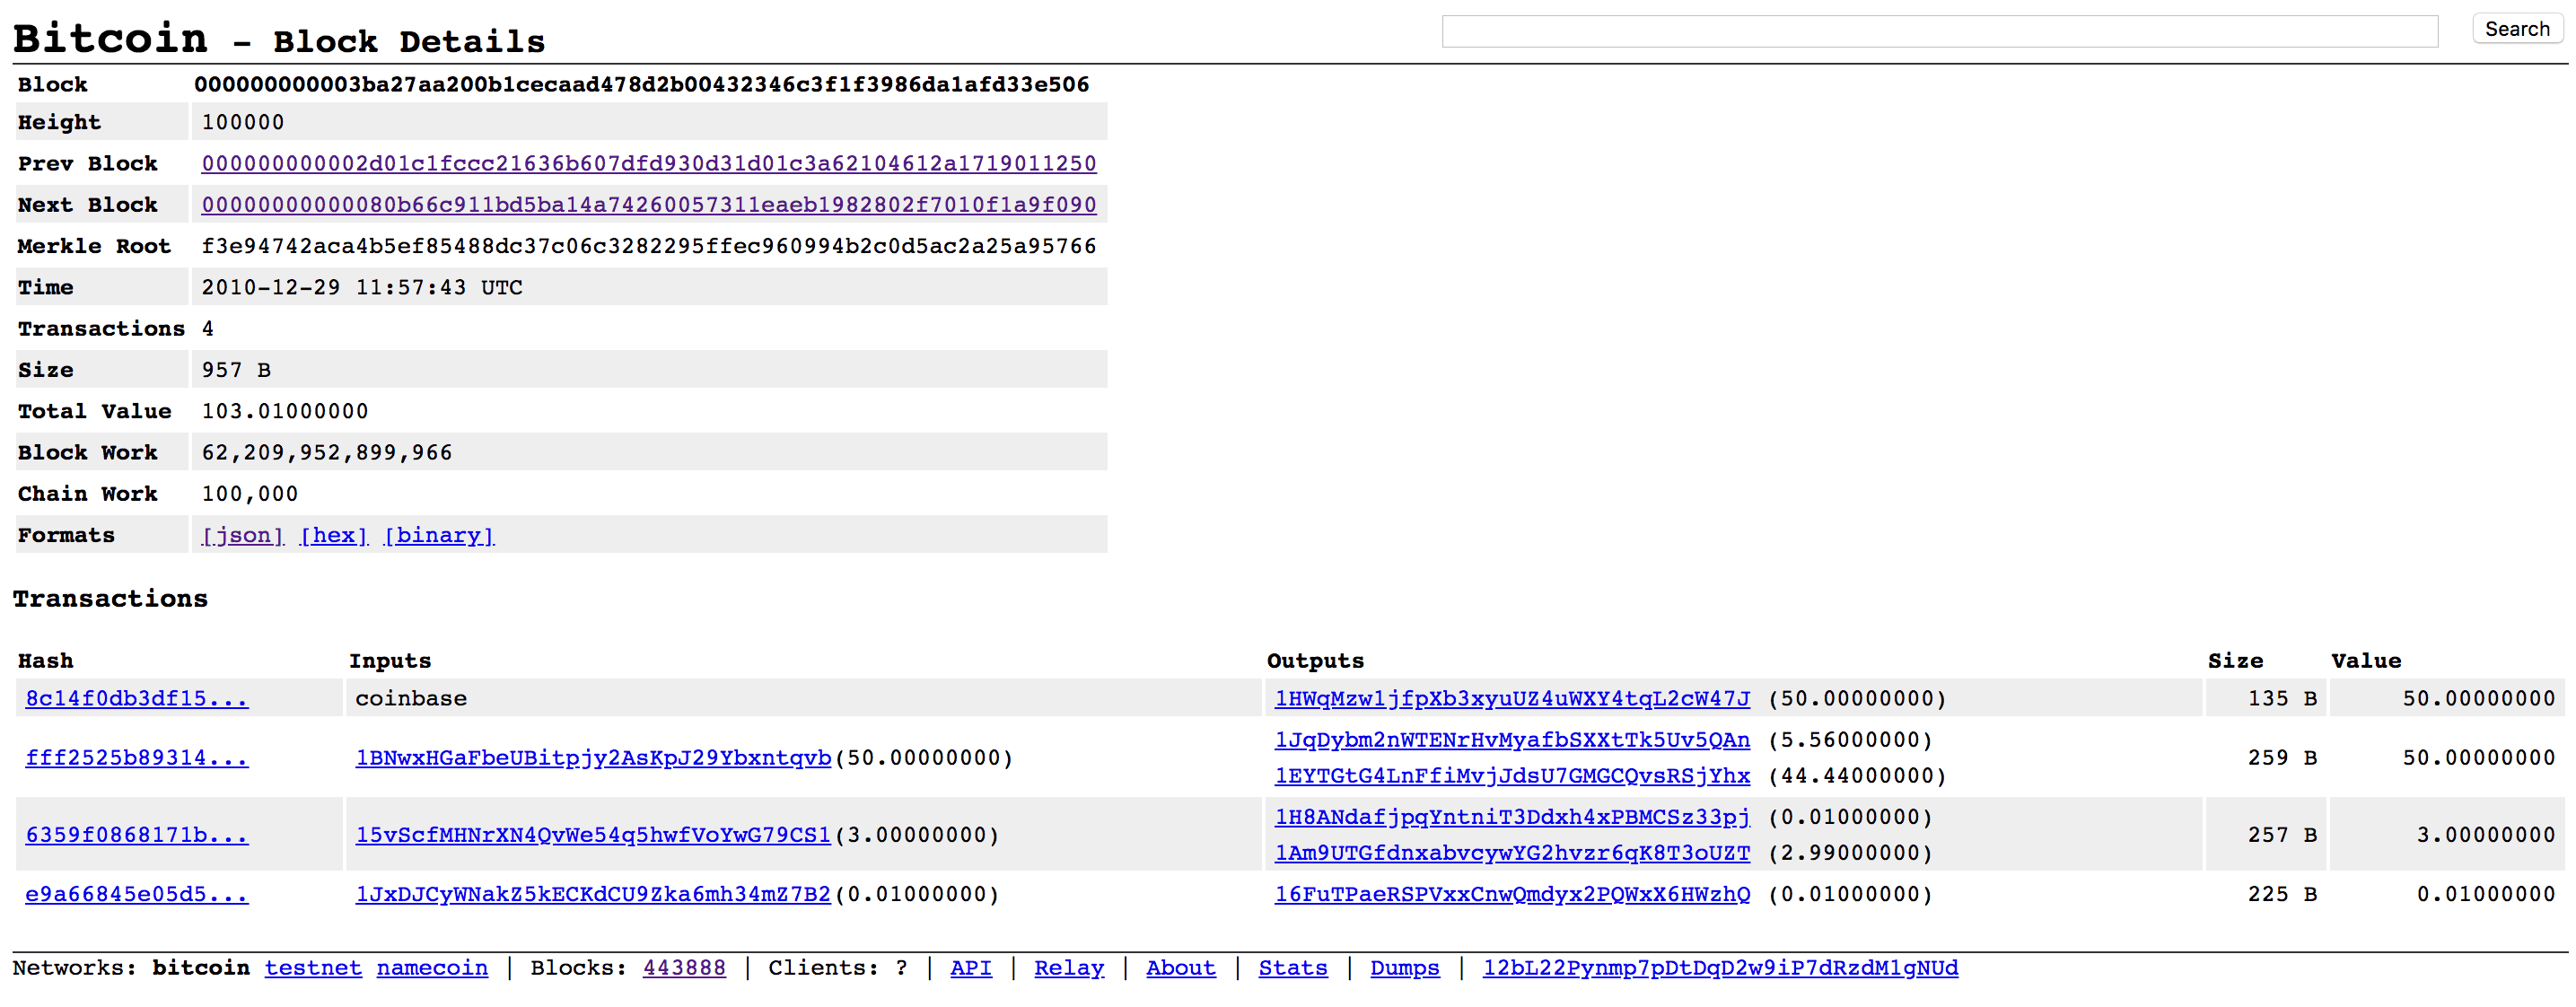Screen dimensions: 2576x1007
Task: Open the hex format link
Action: [x=333, y=535]
